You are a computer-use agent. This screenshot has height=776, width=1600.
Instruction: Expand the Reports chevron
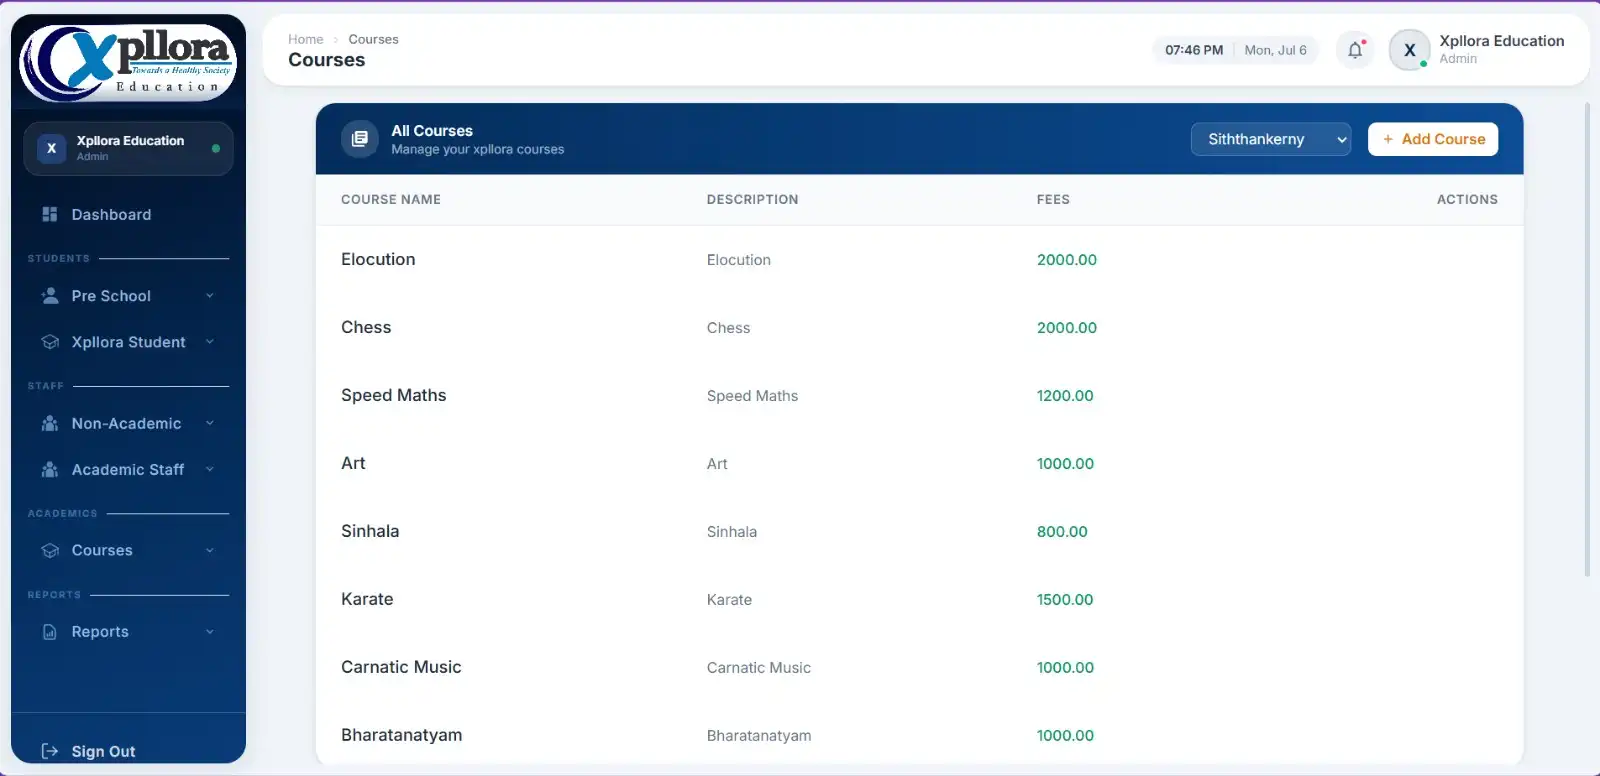tap(210, 632)
